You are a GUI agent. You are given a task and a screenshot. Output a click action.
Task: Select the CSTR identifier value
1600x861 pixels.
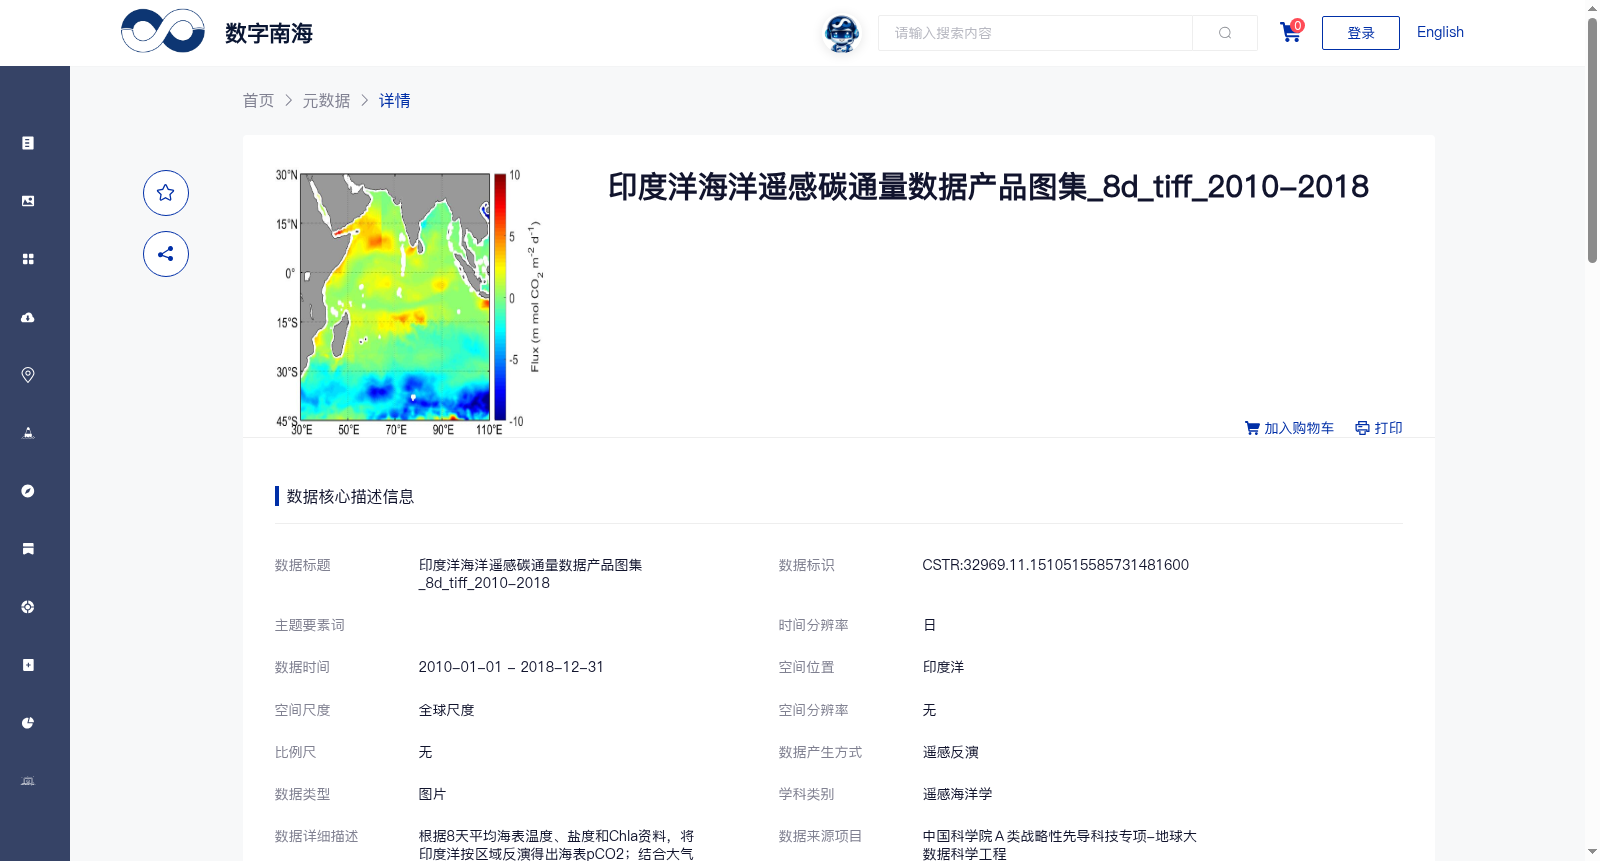point(1056,565)
